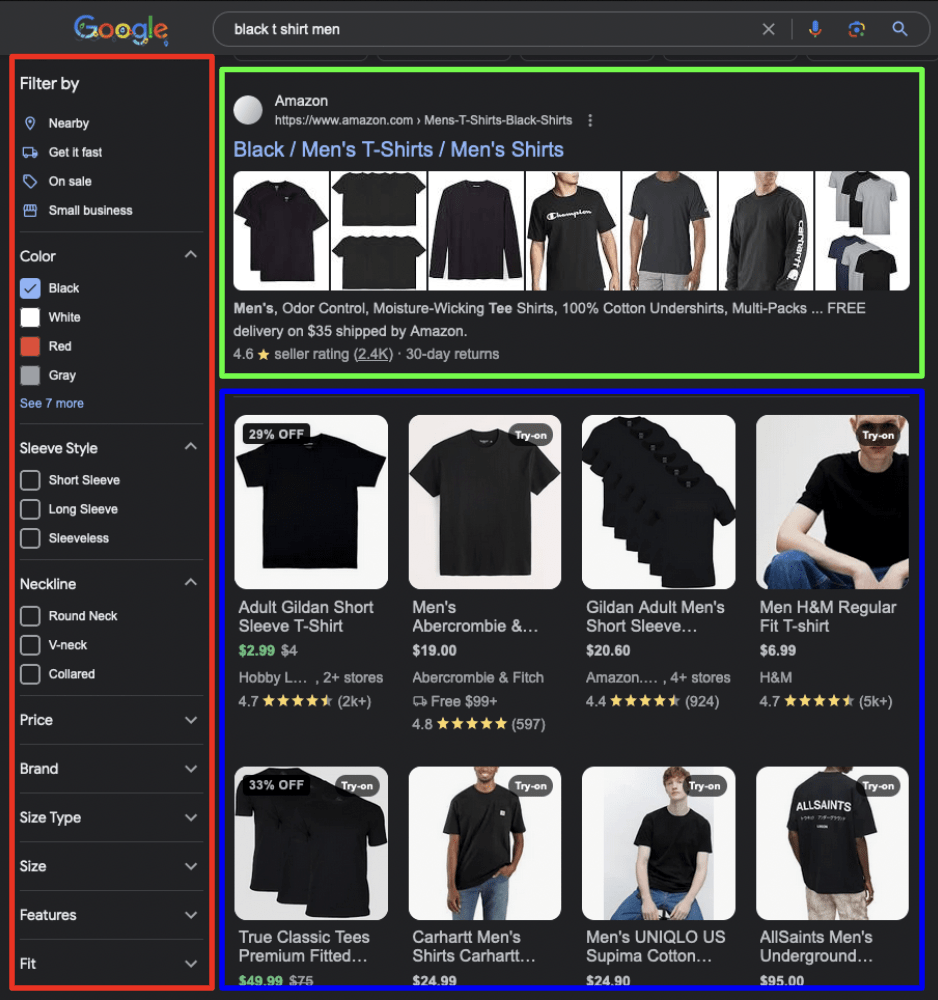Check the Short Sleeve checkbox

[30, 480]
